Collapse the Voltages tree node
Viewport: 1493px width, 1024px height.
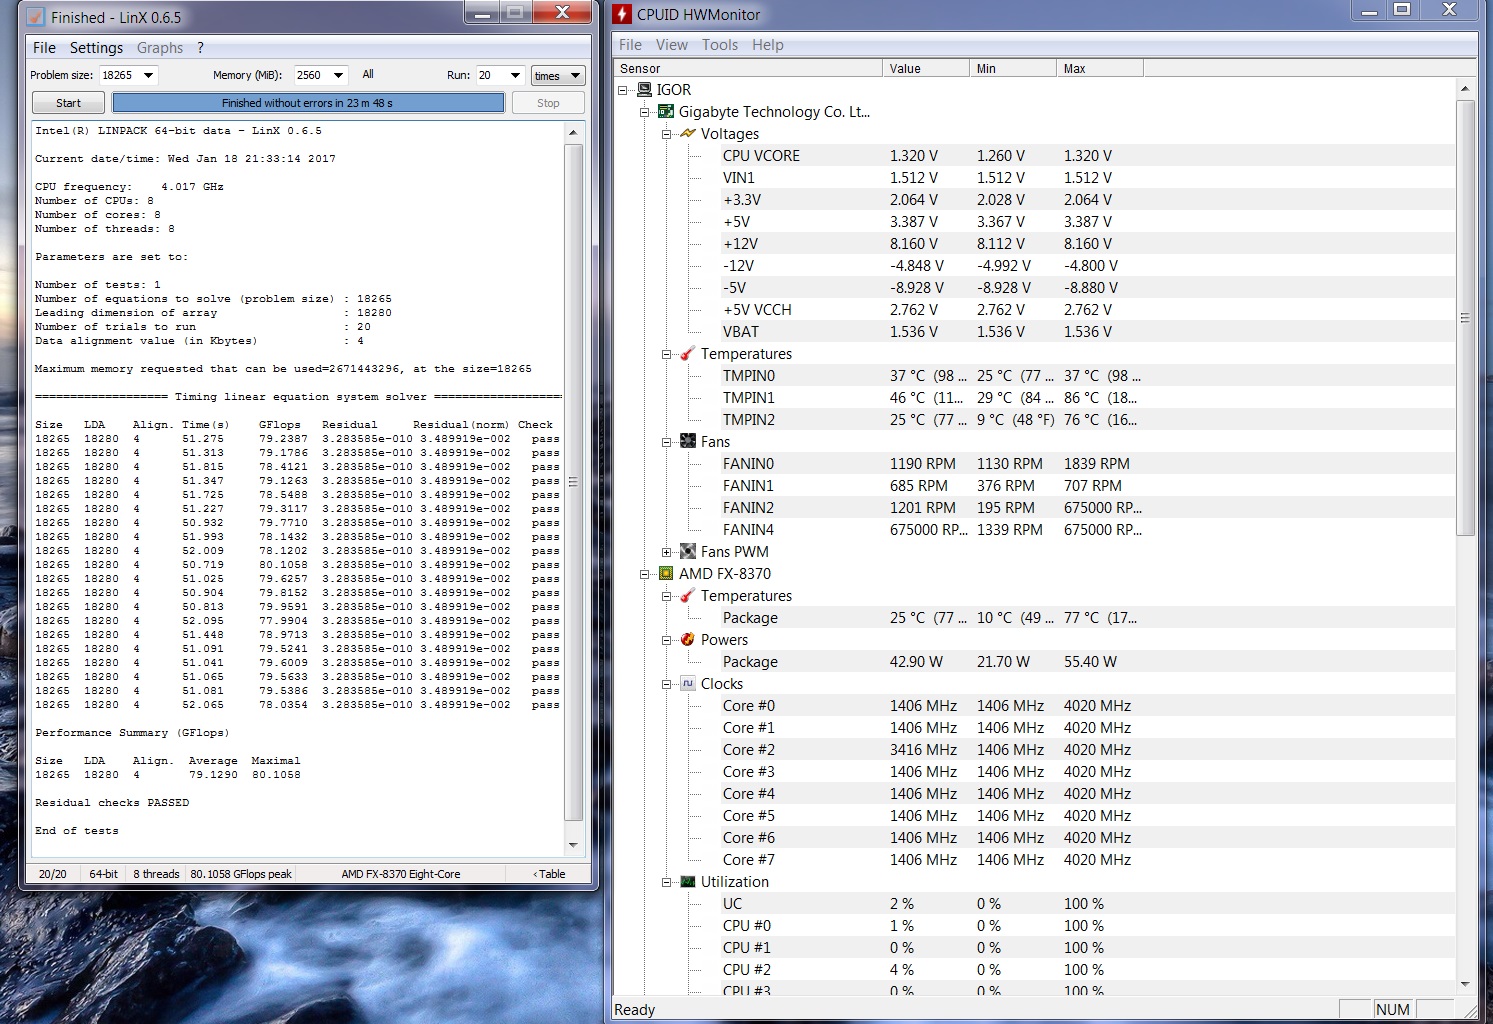point(667,134)
